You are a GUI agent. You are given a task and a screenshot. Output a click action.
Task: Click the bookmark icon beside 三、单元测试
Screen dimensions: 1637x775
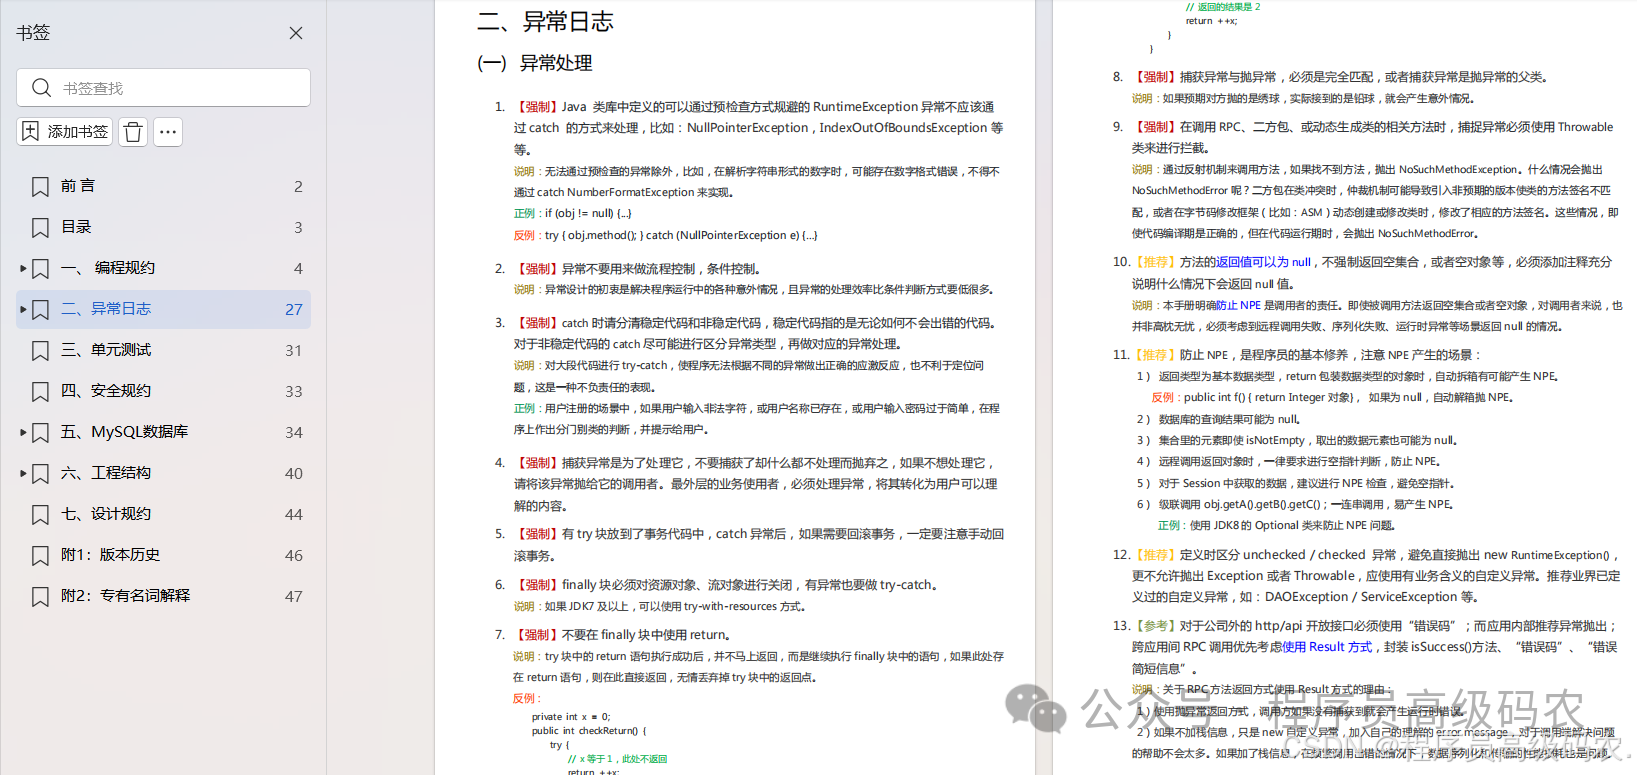point(40,351)
